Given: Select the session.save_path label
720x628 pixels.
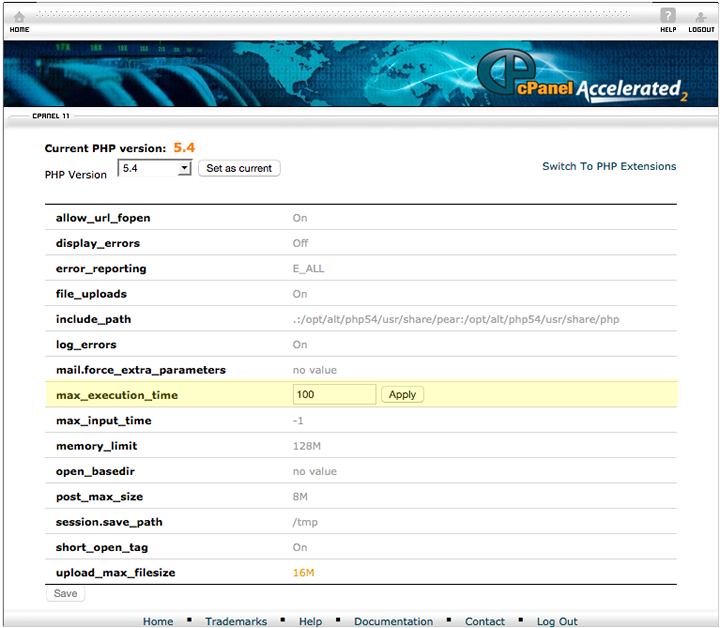Looking at the screenshot, I should pos(109,522).
